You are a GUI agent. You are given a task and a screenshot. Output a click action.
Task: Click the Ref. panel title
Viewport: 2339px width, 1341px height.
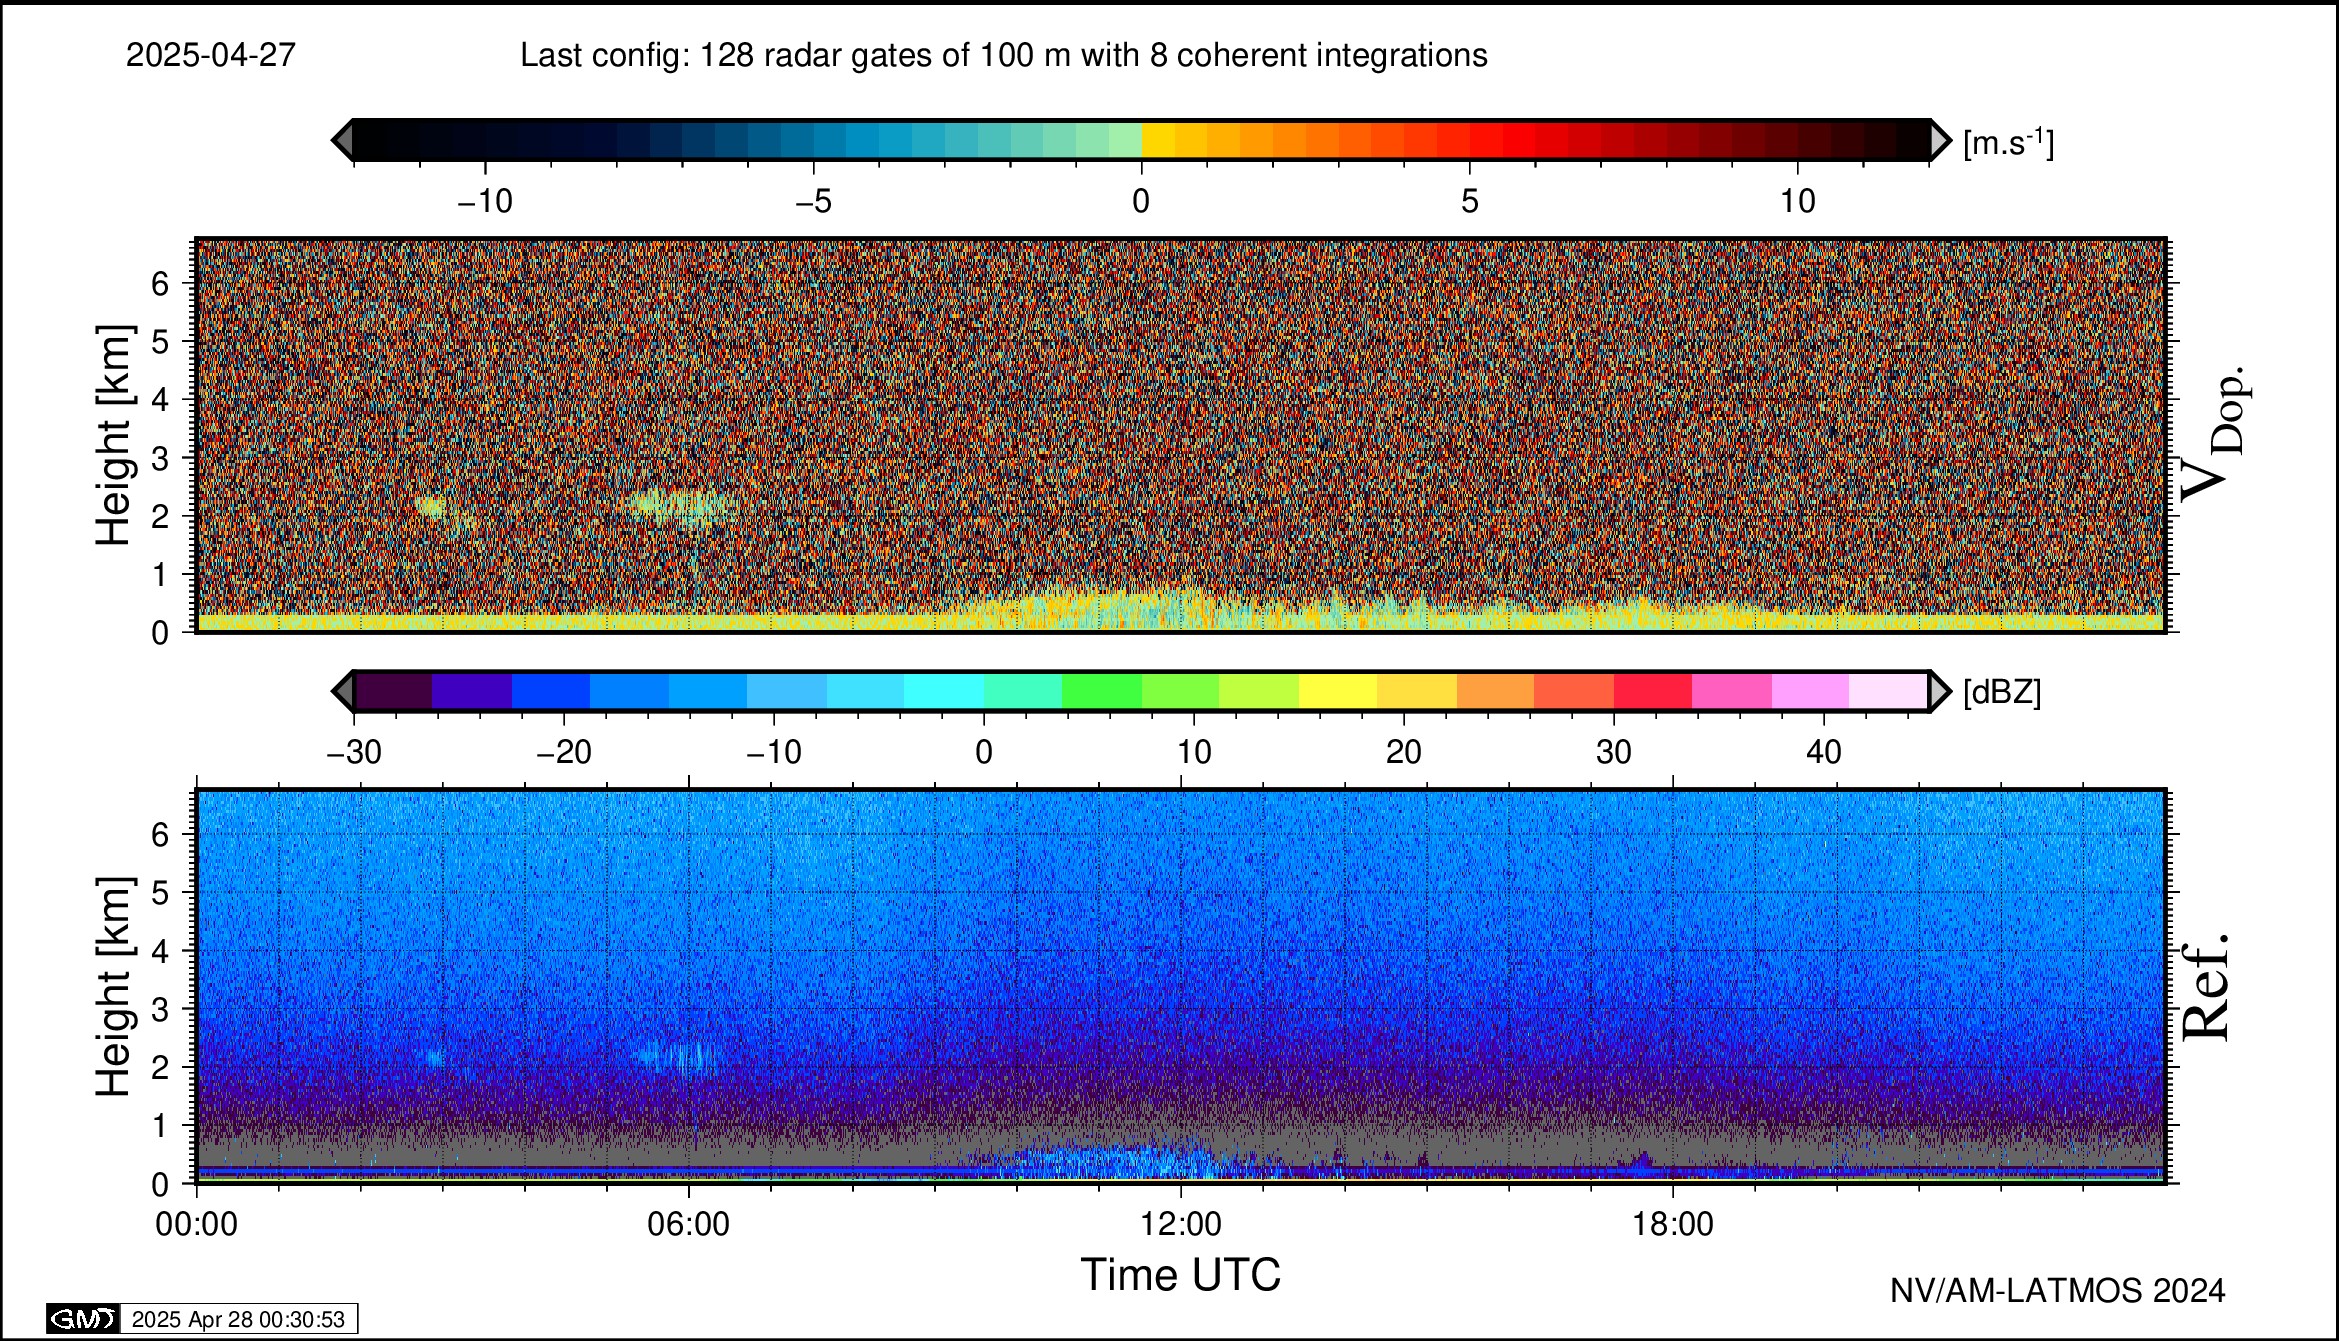click(x=2205, y=986)
